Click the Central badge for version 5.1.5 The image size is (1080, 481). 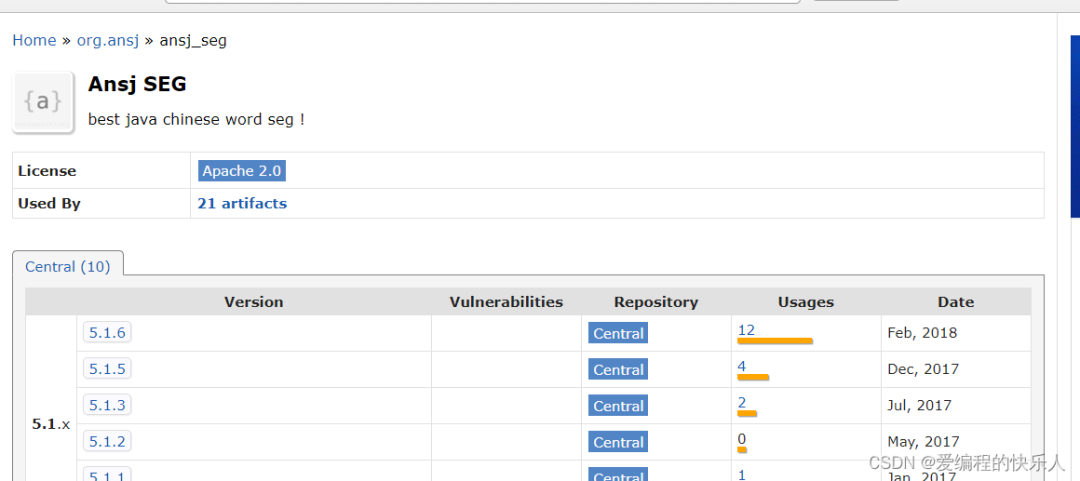point(618,369)
